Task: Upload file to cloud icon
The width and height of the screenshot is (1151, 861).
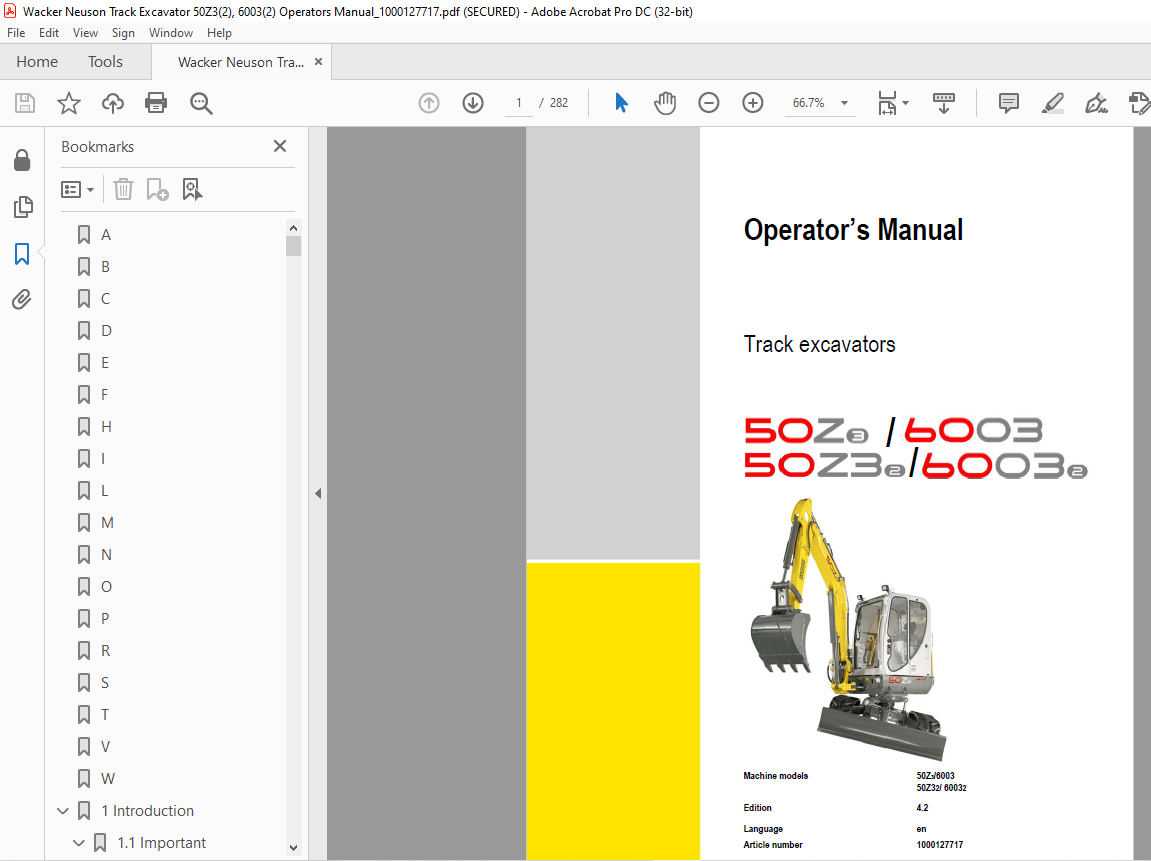Action: click(112, 103)
